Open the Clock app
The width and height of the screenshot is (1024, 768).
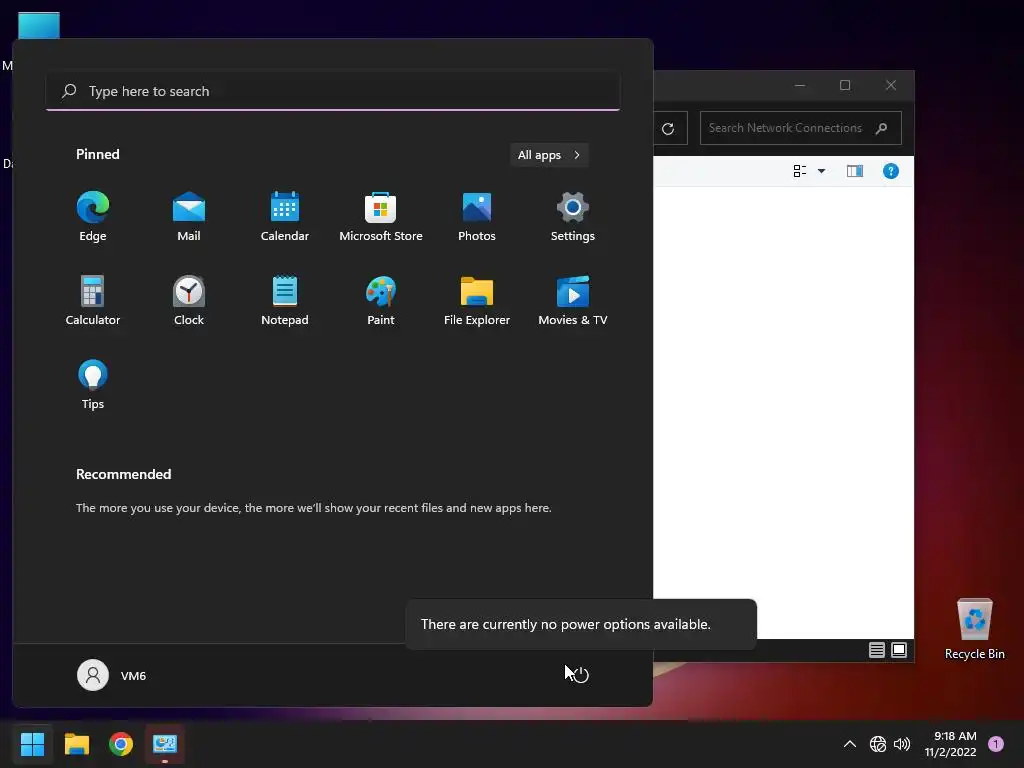coord(189,300)
